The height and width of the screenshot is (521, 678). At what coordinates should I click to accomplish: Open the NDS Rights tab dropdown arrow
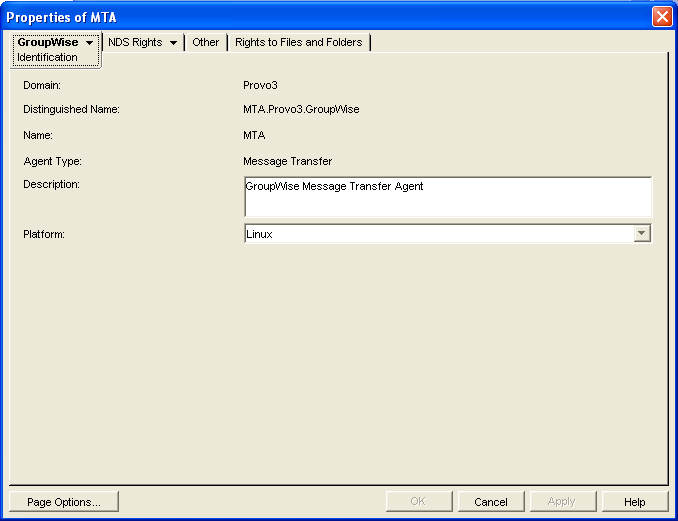pos(173,43)
